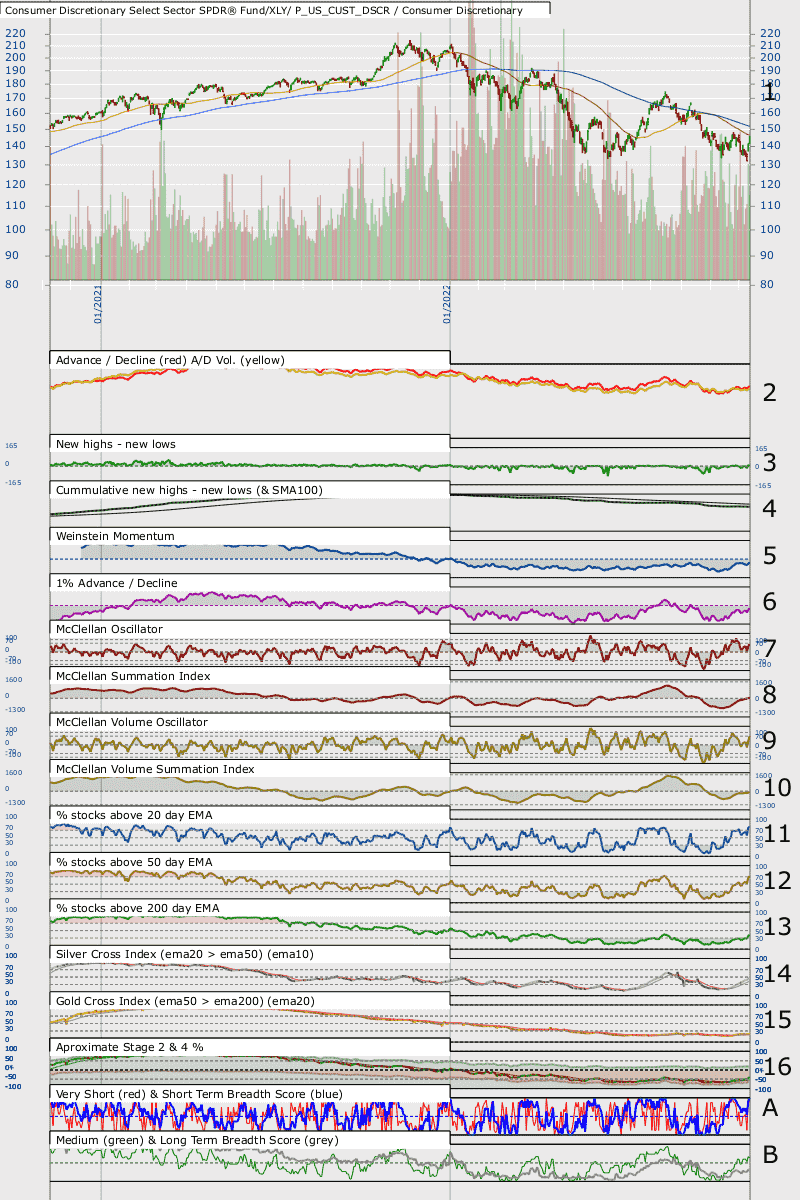Click the 150 label on the right price axis
Screen dimensions: 800x1200
click(770, 128)
